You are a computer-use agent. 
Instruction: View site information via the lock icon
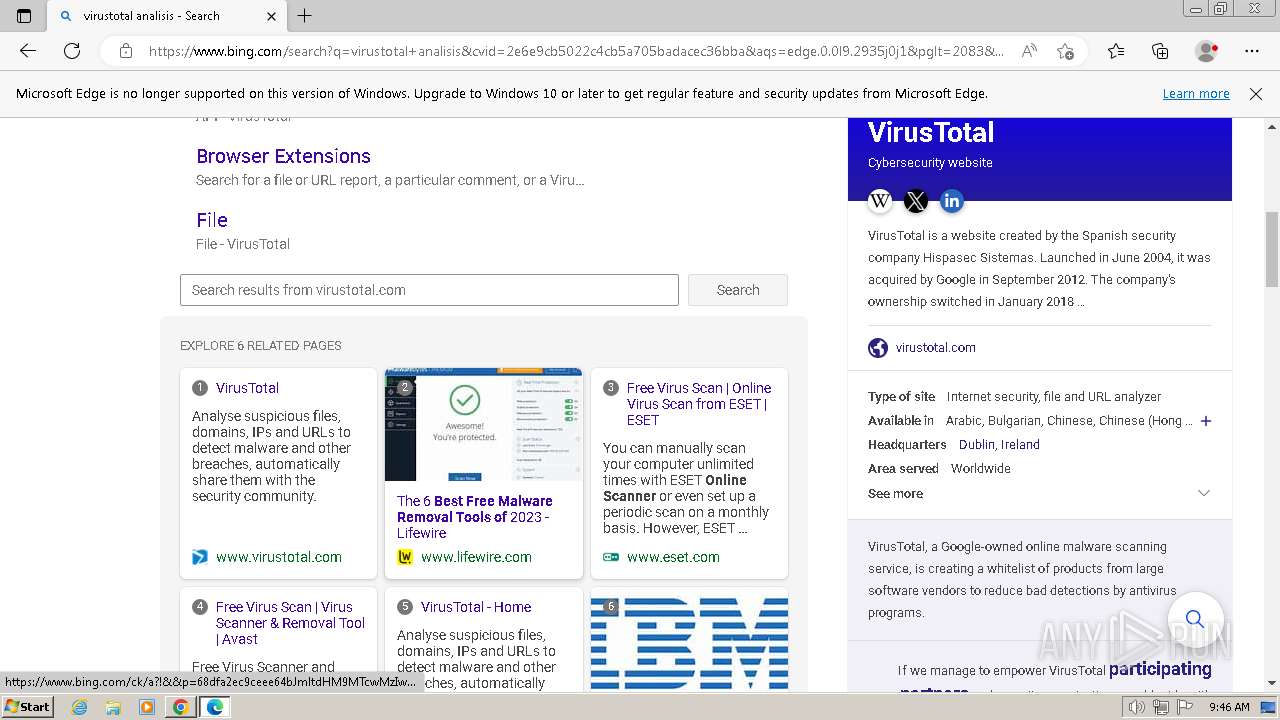126,51
